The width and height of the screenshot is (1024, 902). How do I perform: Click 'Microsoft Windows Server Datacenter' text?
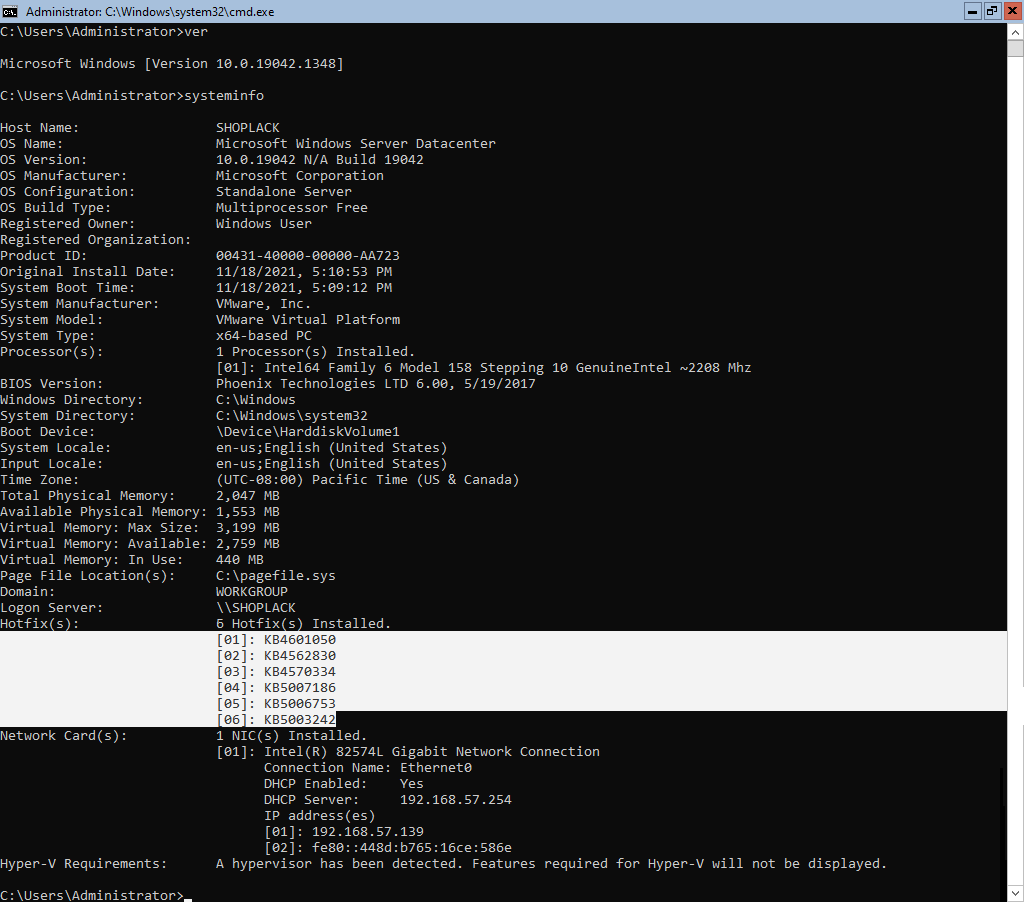356,144
